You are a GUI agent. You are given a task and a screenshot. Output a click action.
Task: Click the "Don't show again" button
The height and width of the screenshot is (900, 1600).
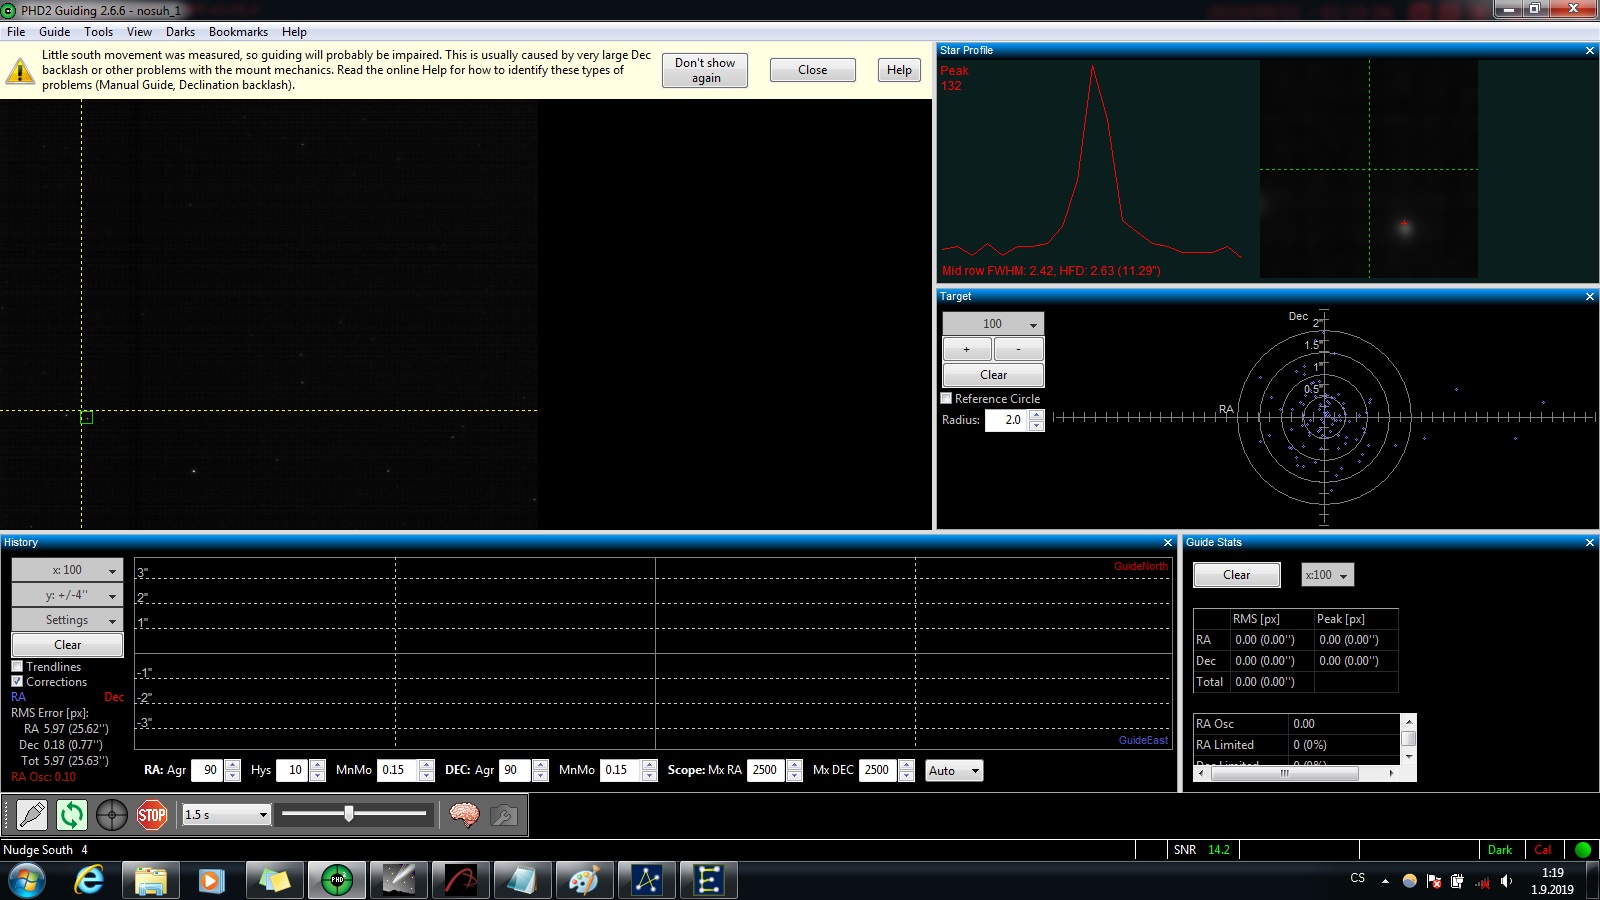coord(704,70)
